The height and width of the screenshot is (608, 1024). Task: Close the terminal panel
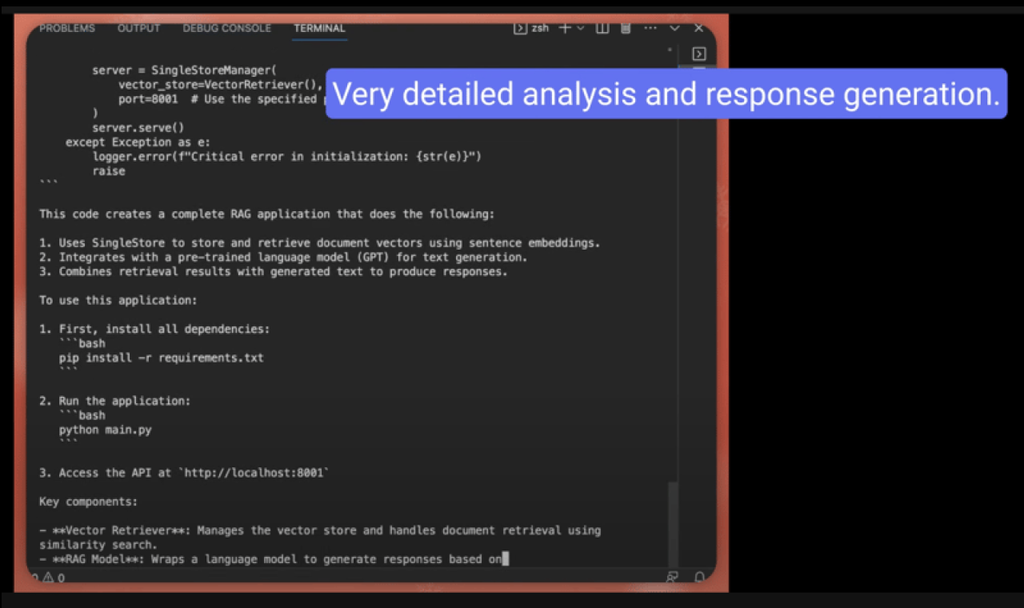click(699, 28)
